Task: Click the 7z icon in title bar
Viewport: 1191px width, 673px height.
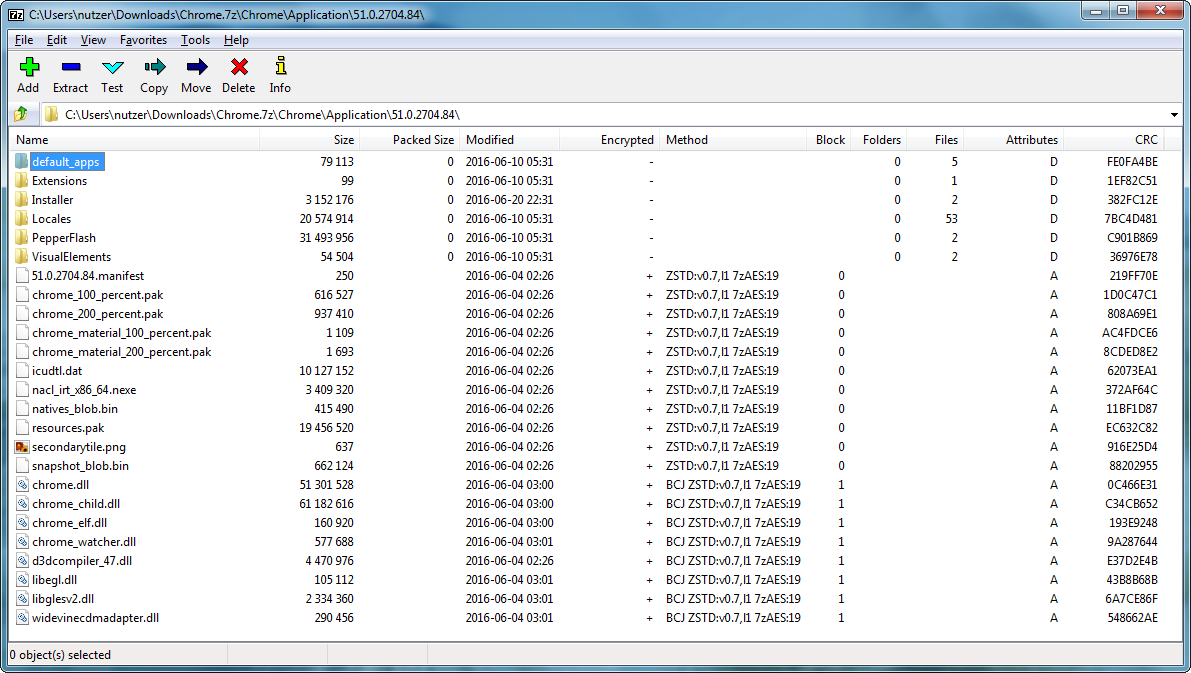Action: [x=16, y=14]
